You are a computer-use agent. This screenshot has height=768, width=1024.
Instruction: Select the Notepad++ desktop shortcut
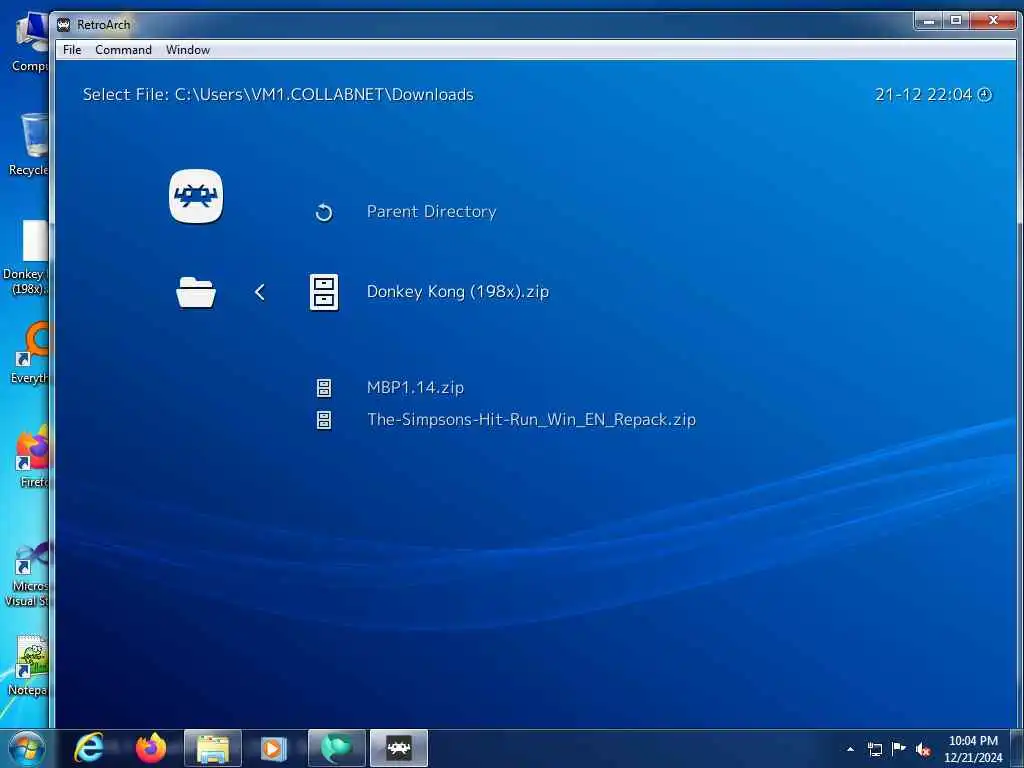[x=27, y=665]
